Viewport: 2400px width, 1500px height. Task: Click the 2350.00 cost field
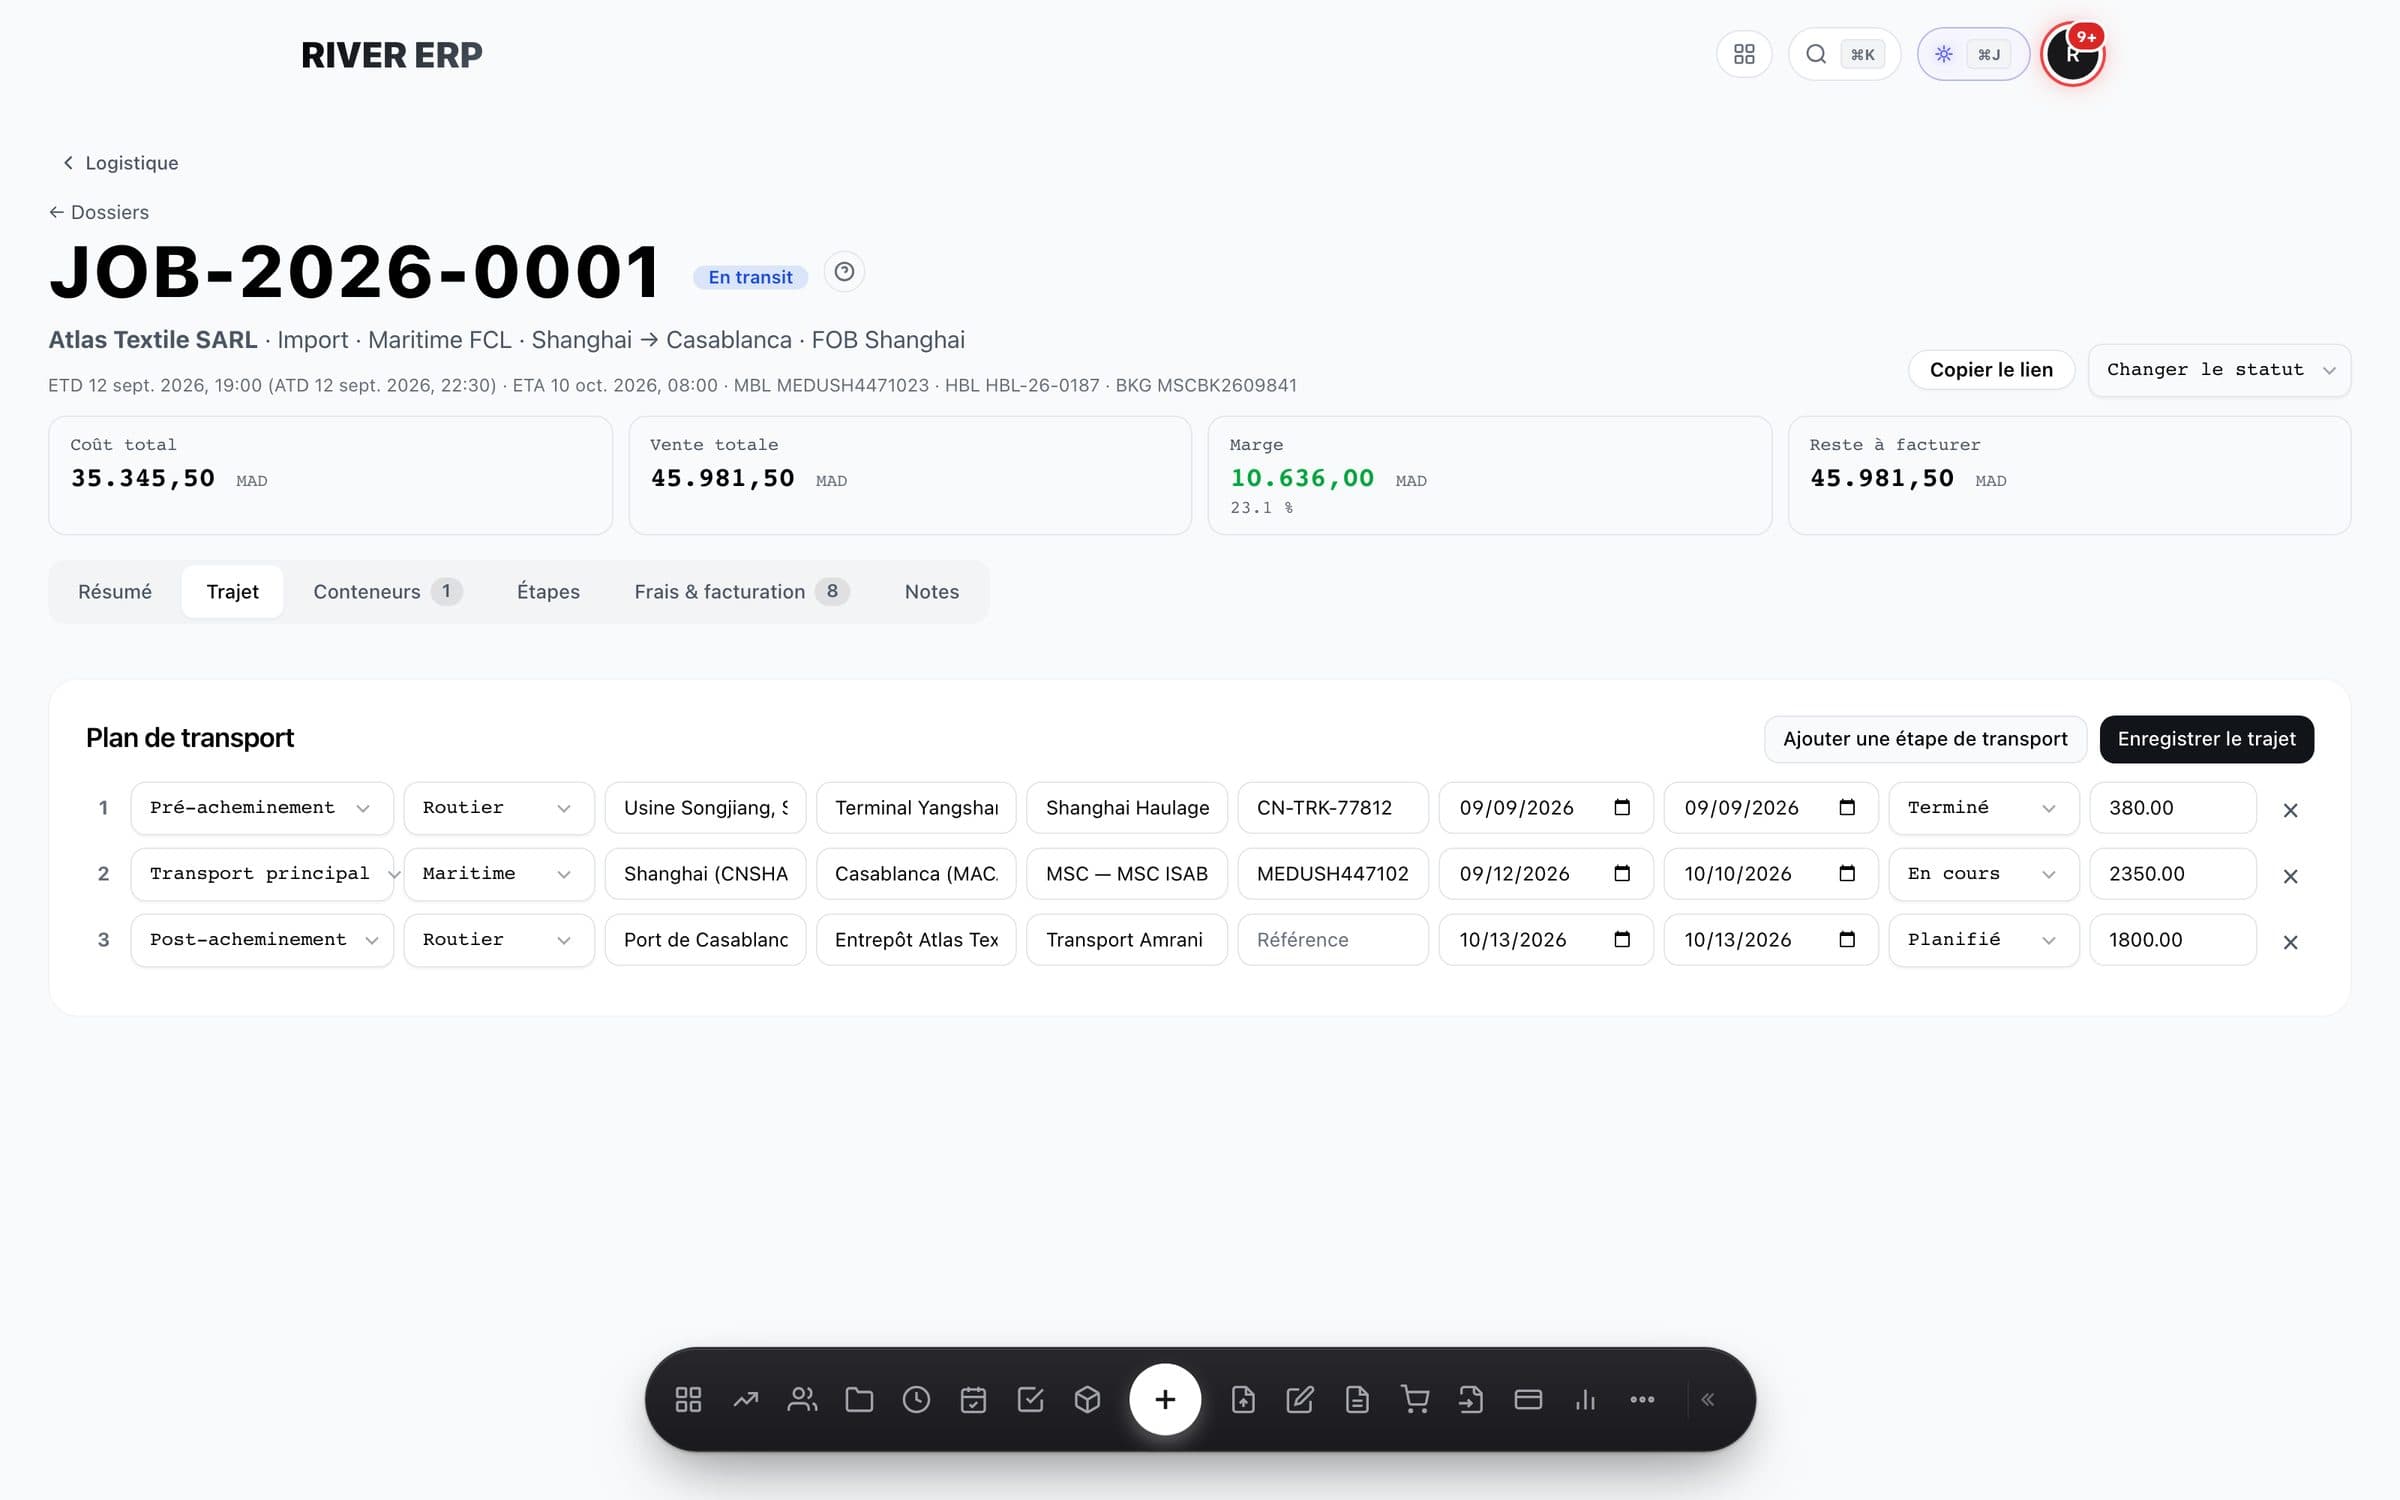(x=2173, y=874)
